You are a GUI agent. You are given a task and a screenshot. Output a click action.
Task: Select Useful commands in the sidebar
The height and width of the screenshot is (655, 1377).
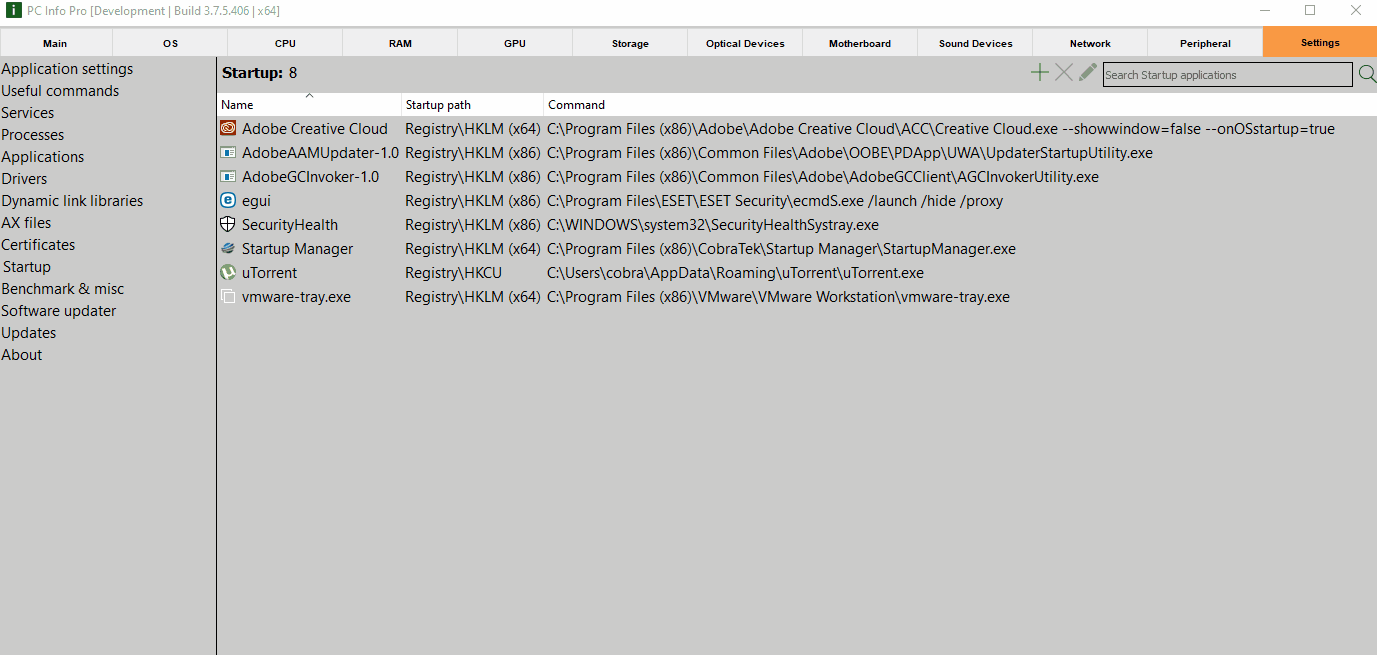60,91
